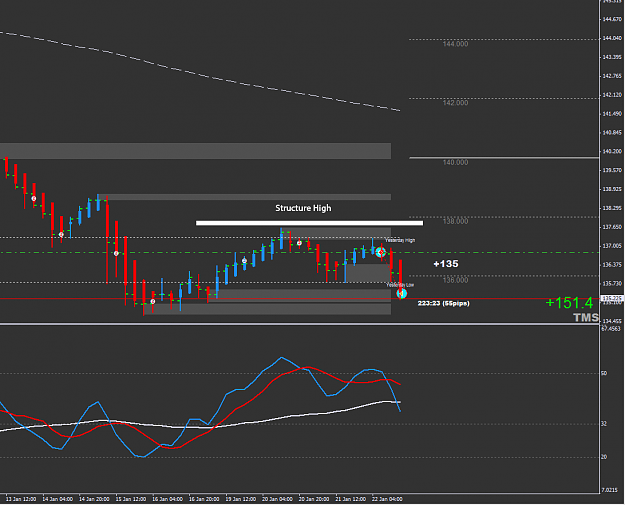Click the 142.000 round level label
The image size is (625, 505).
(x=455, y=103)
